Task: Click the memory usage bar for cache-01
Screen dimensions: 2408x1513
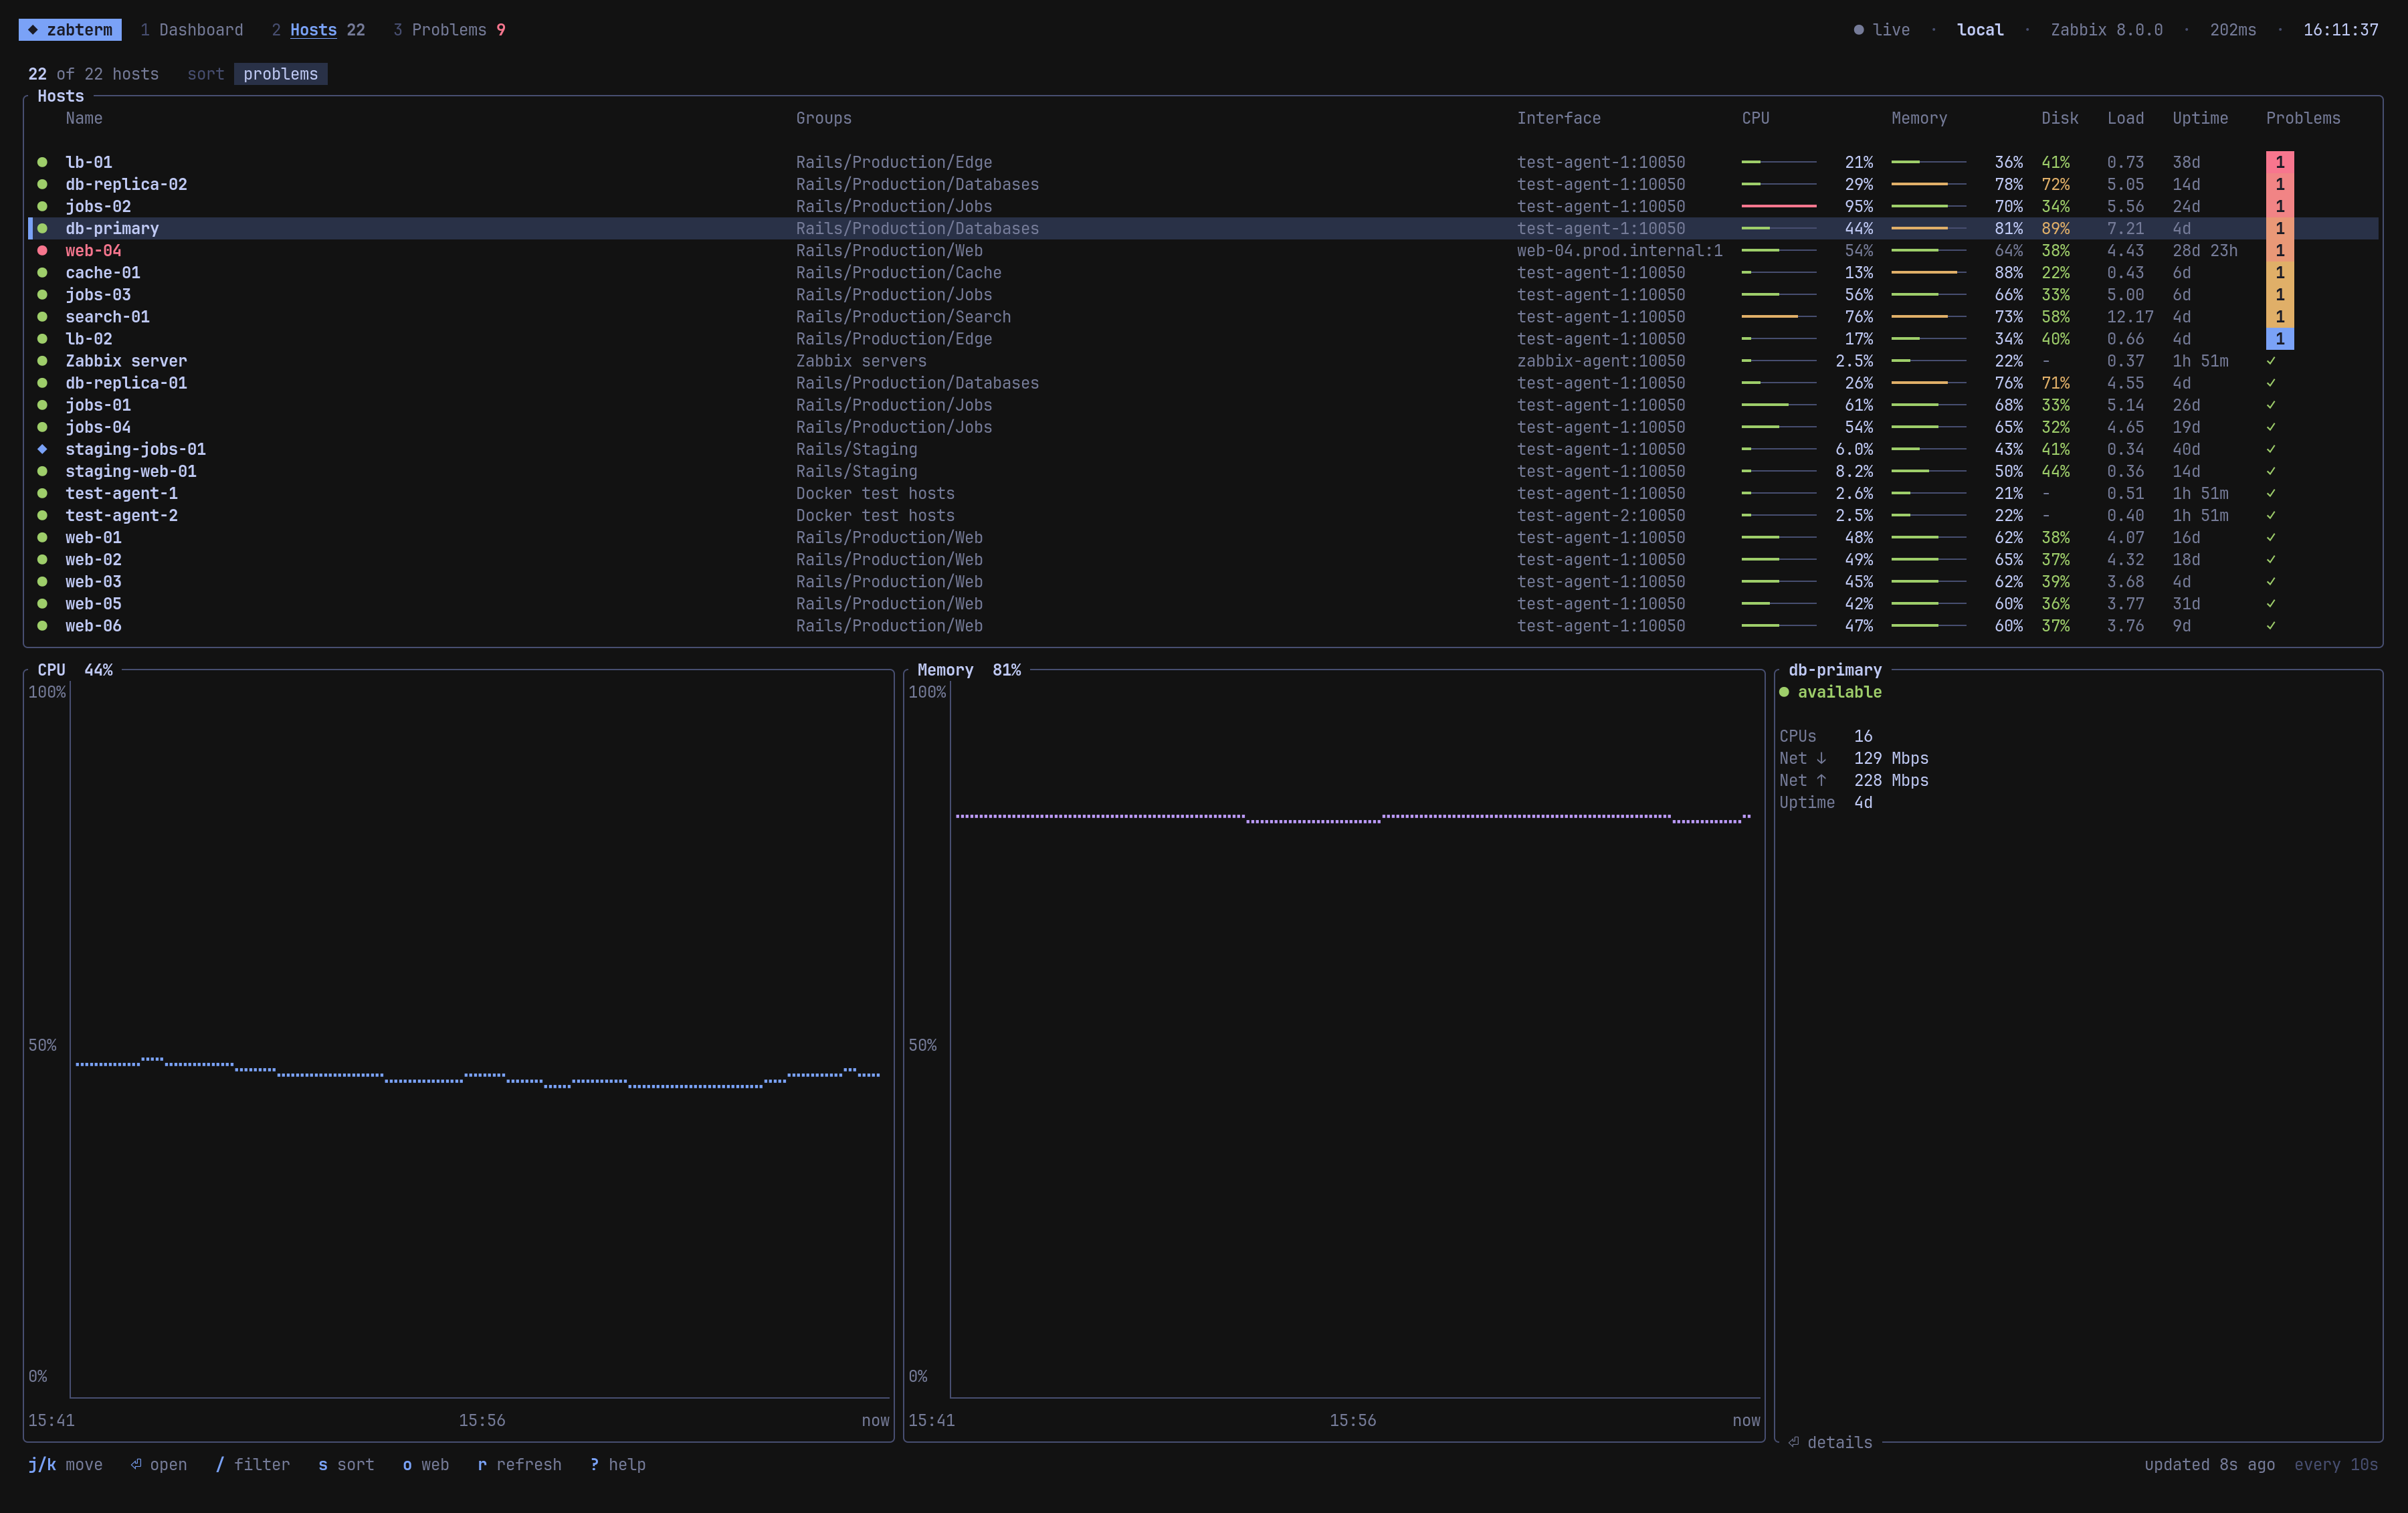Action: (x=1928, y=273)
